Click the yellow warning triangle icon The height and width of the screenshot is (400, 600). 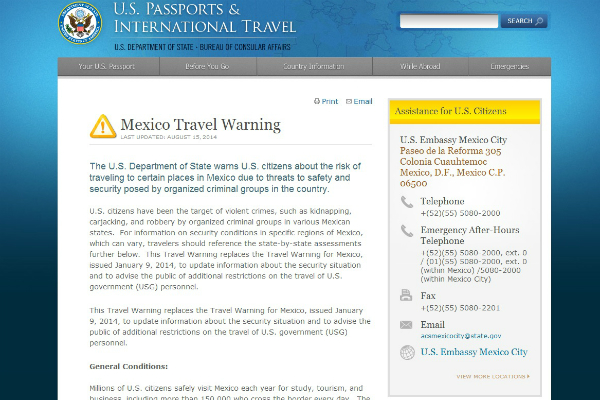102,126
